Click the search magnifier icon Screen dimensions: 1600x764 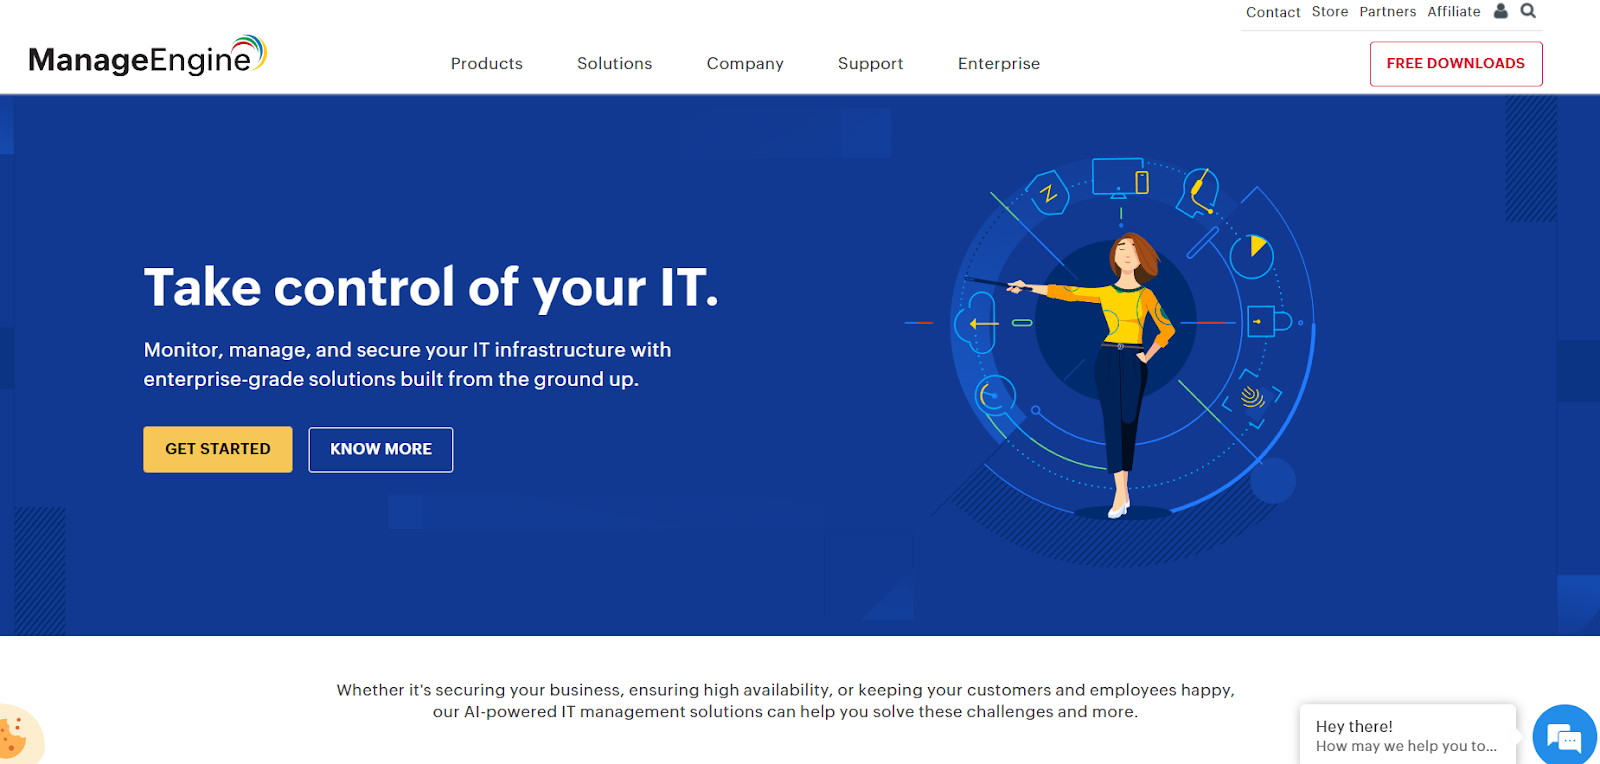pyautogui.click(x=1528, y=11)
